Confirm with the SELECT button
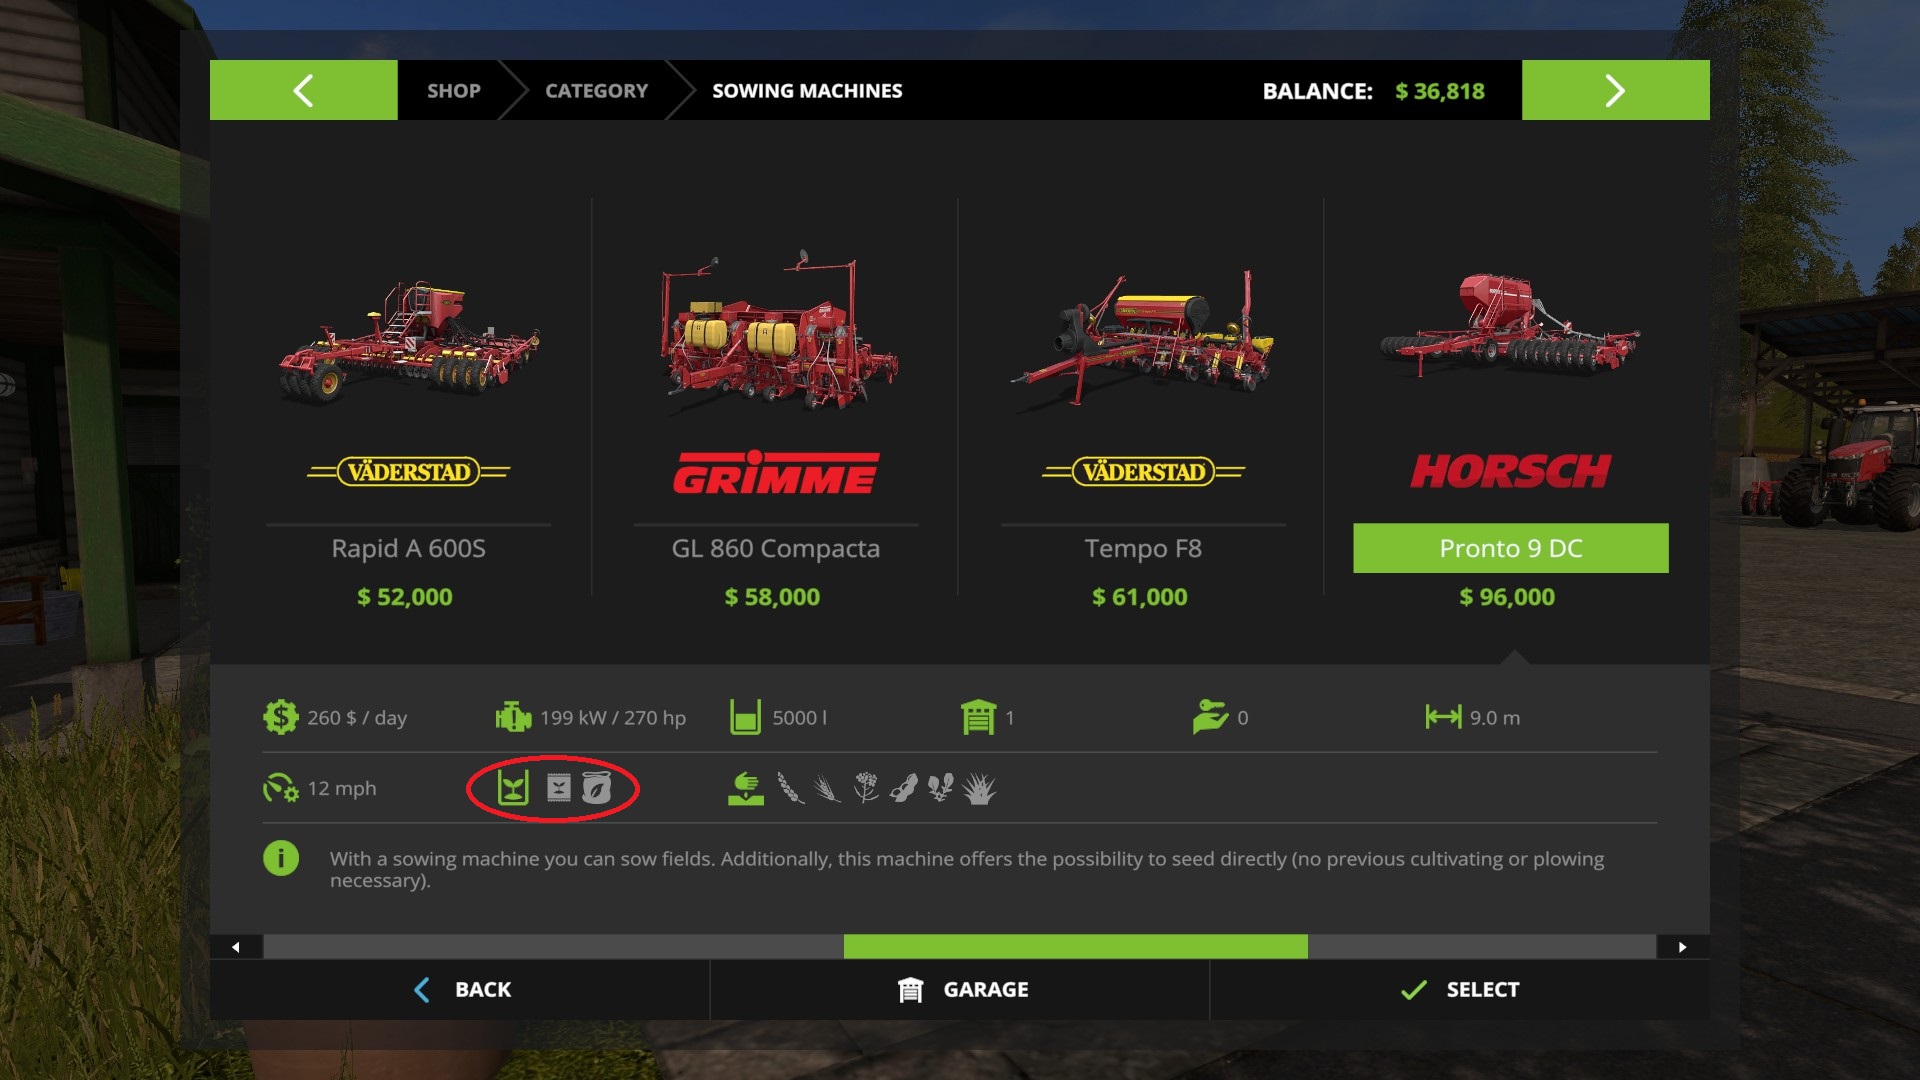 [x=1460, y=990]
